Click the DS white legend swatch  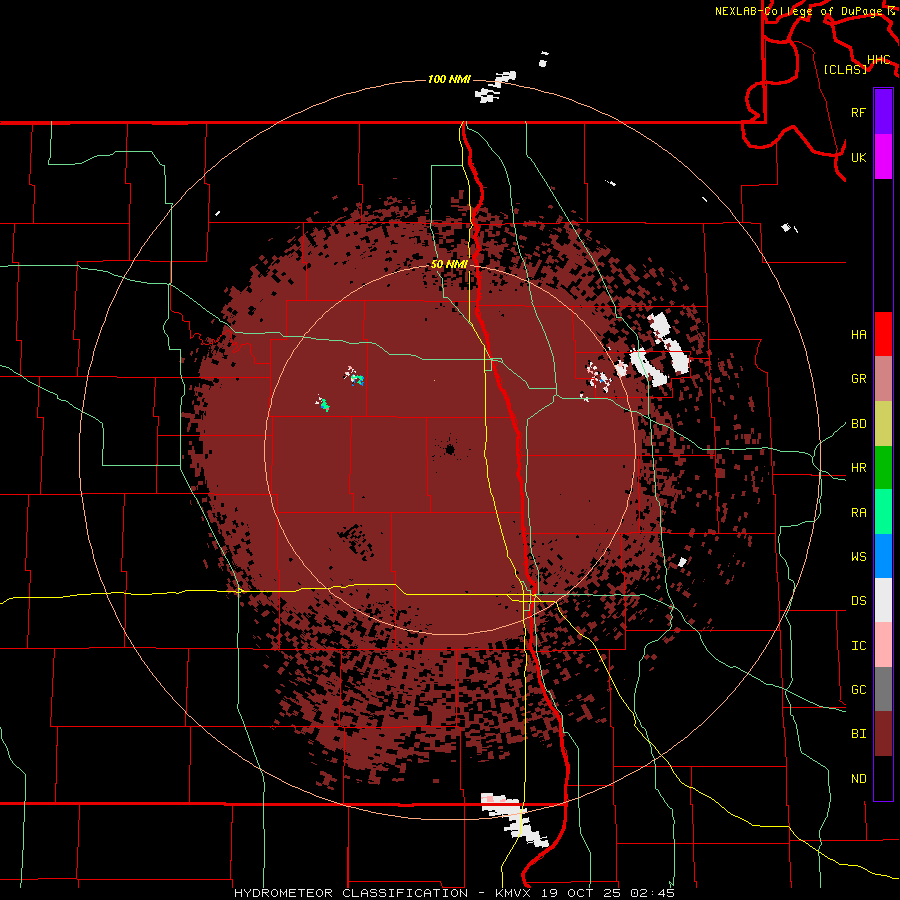(883, 600)
